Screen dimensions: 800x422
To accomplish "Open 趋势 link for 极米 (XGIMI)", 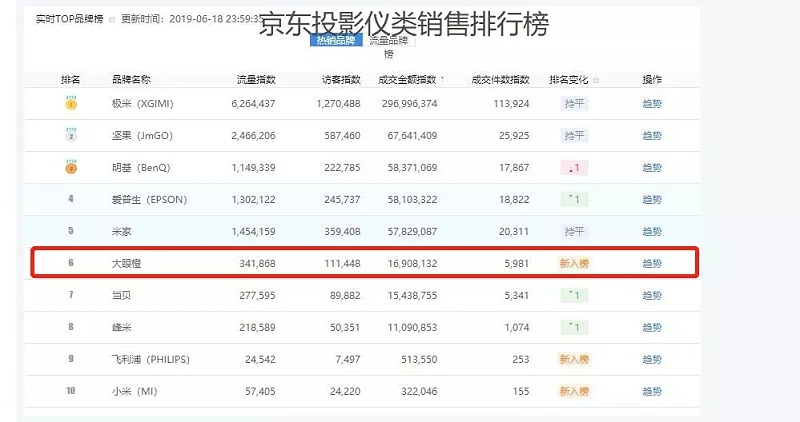I will coord(652,104).
